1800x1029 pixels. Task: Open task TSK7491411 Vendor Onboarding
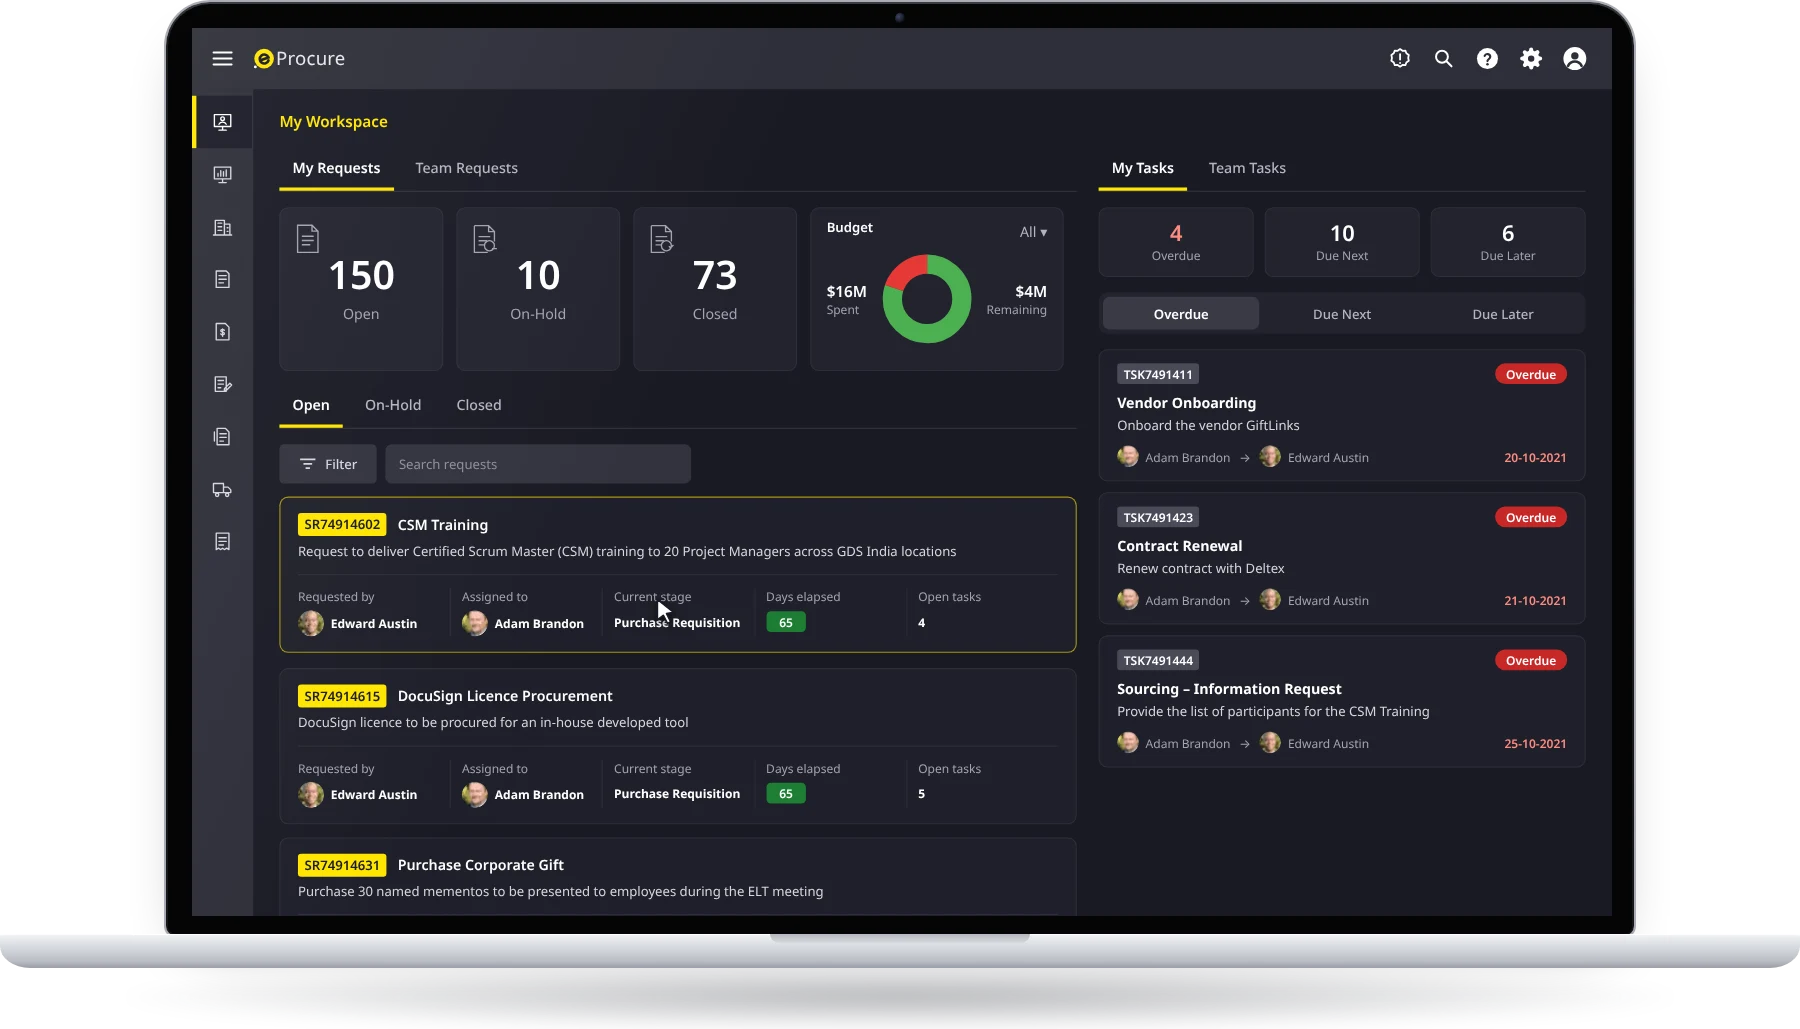pyautogui.click(x=1342, y=416)
